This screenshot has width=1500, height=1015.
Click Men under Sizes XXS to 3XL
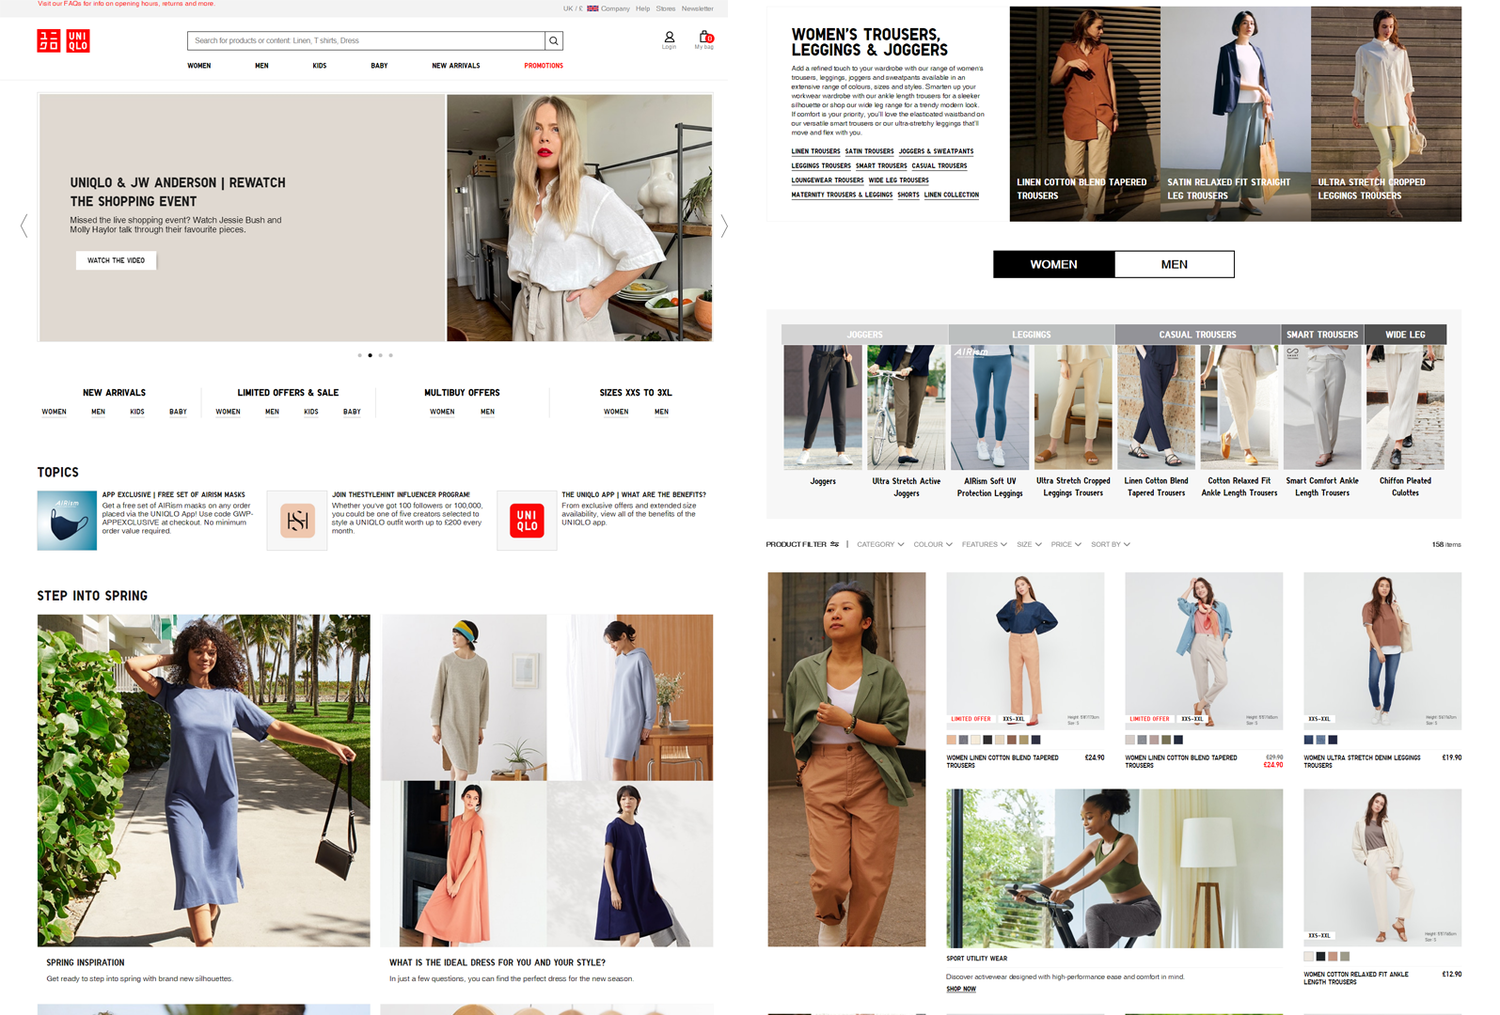pos(661,412)
